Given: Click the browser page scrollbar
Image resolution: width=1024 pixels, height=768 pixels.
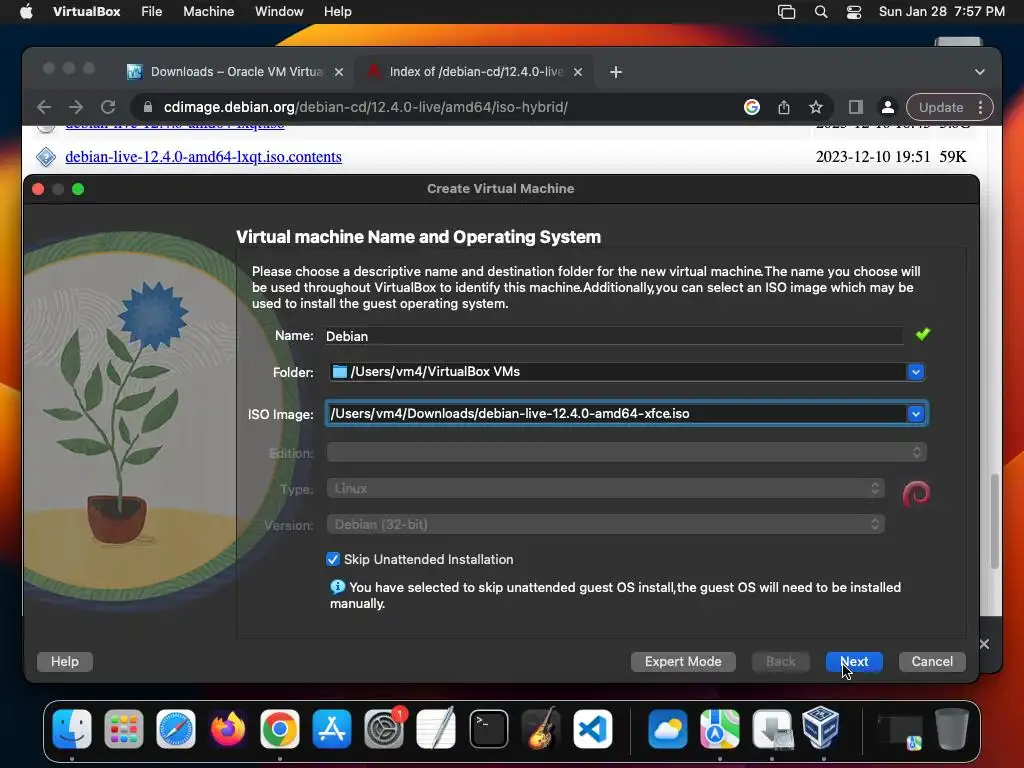Looking at the screenshot, I should tap(994, 521).
